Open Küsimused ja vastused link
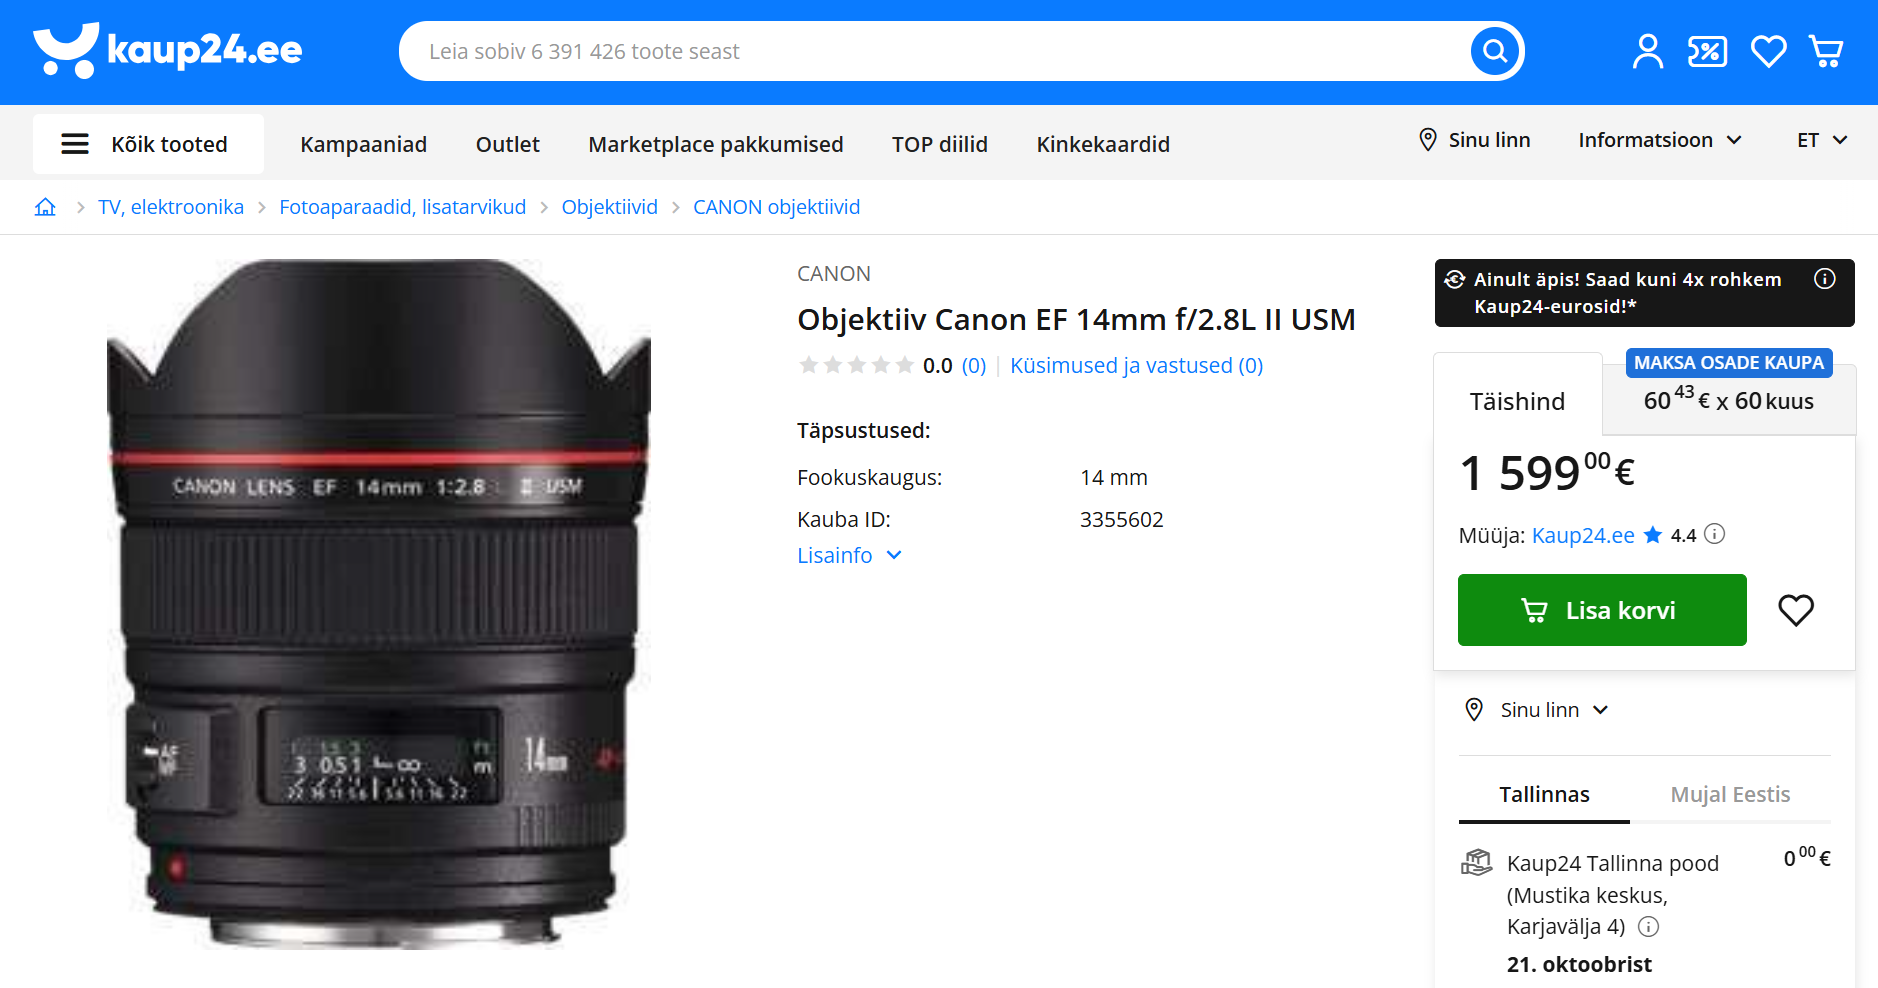The width and height of the screenshot is (1878, 988). (x=1136, y=366)
